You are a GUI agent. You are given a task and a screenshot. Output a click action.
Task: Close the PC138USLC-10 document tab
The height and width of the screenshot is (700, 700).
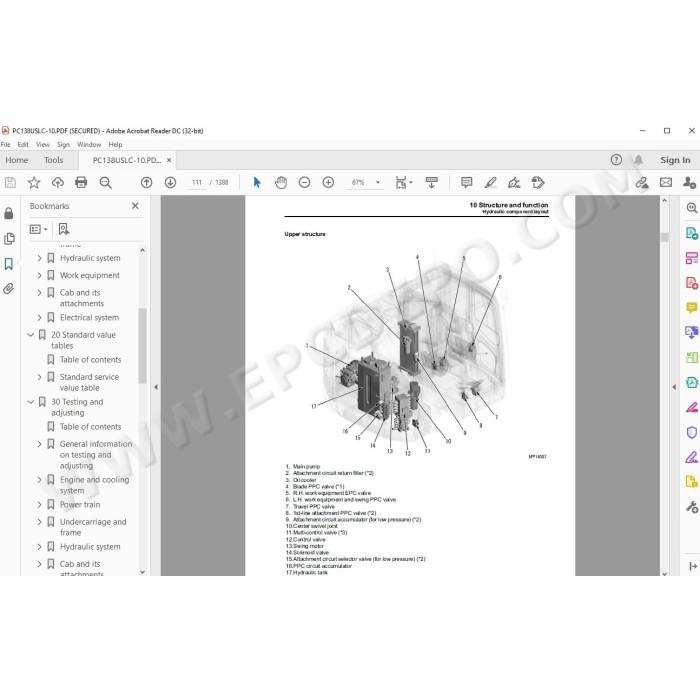click(x=169, y=160)
